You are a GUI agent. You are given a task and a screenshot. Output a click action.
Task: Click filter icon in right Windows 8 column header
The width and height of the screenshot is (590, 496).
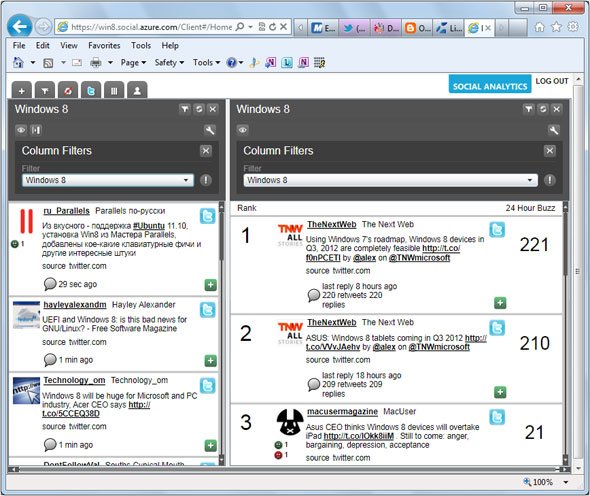[x=528, y=109]
